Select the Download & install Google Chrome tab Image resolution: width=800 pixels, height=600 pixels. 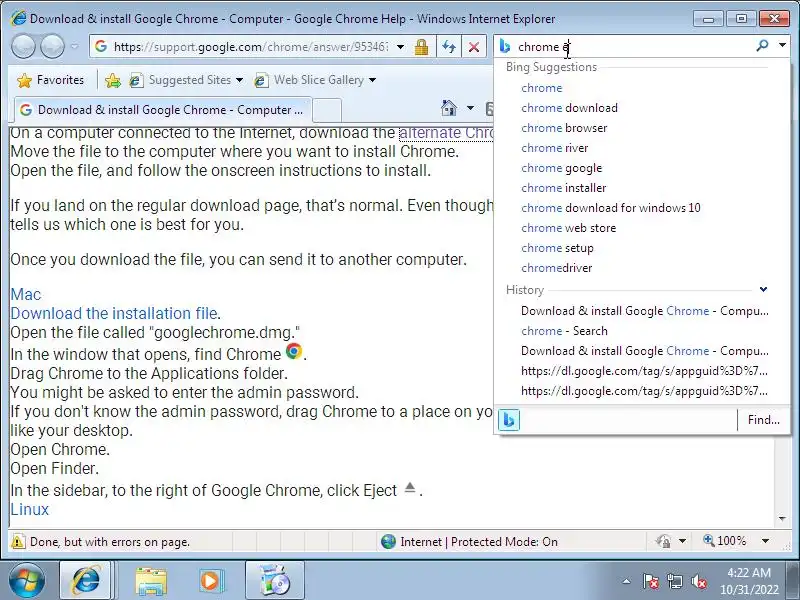pyautogui.click(x=163, y=110)
